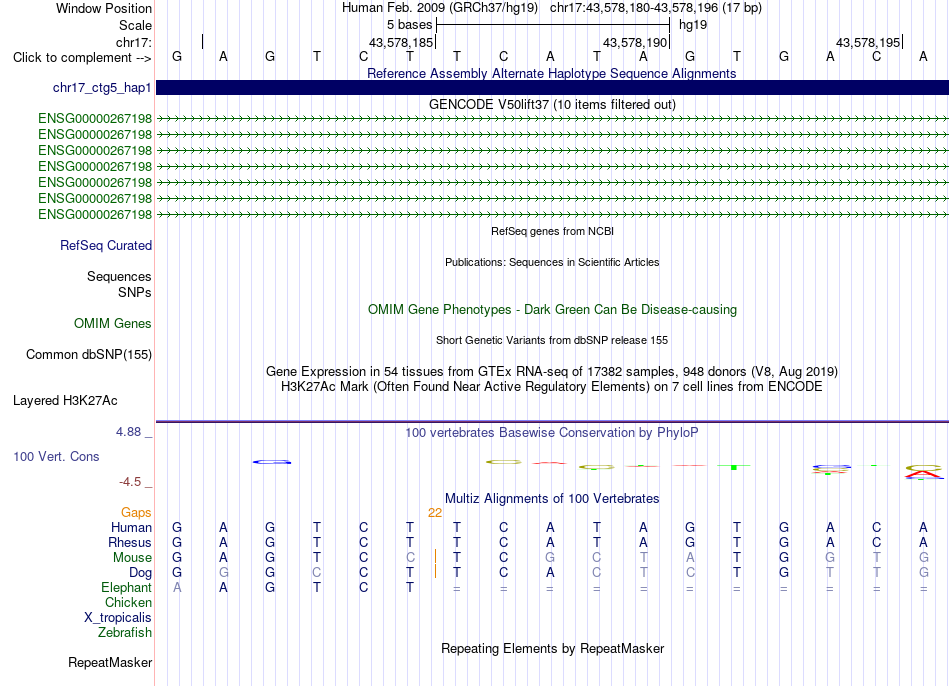Image resolution: width=950 pixels, height=686 pixels.
Task: Click the SNPs side label
Action: (135, 292)
